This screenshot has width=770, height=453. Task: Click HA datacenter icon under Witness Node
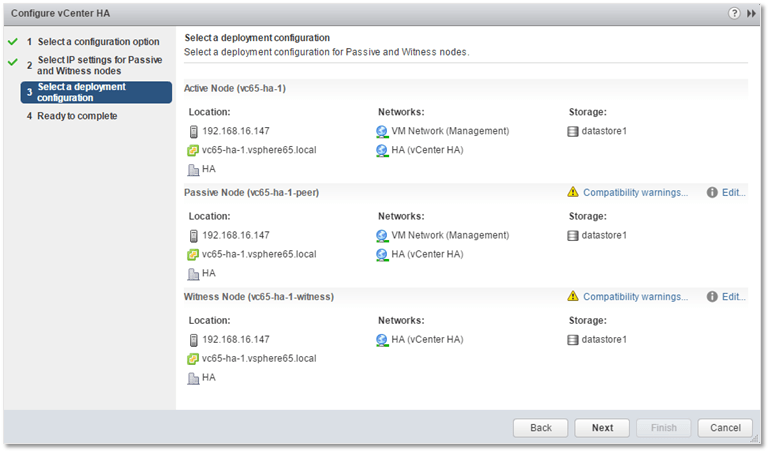193,378
